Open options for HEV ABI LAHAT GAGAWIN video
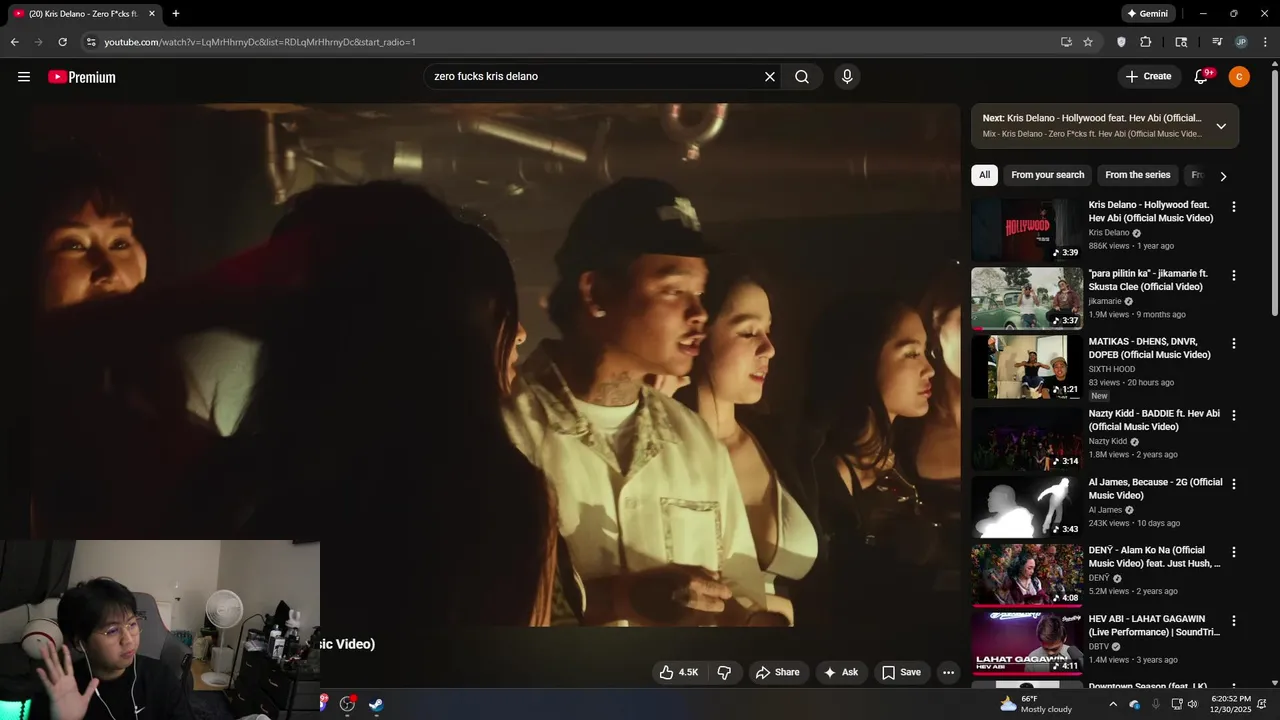Screen dimensions: 1280x720 pos(1233,620)
